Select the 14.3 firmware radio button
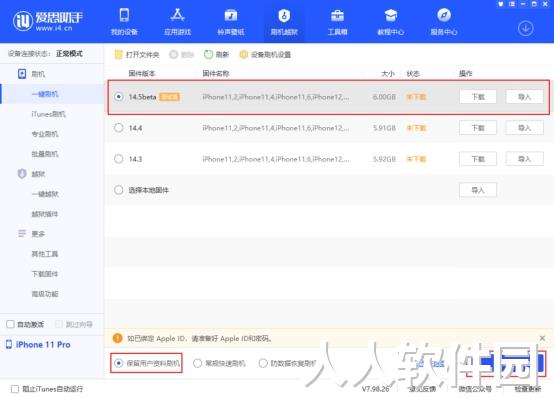The width and height of the screenshot is (554, 398). 119,159
